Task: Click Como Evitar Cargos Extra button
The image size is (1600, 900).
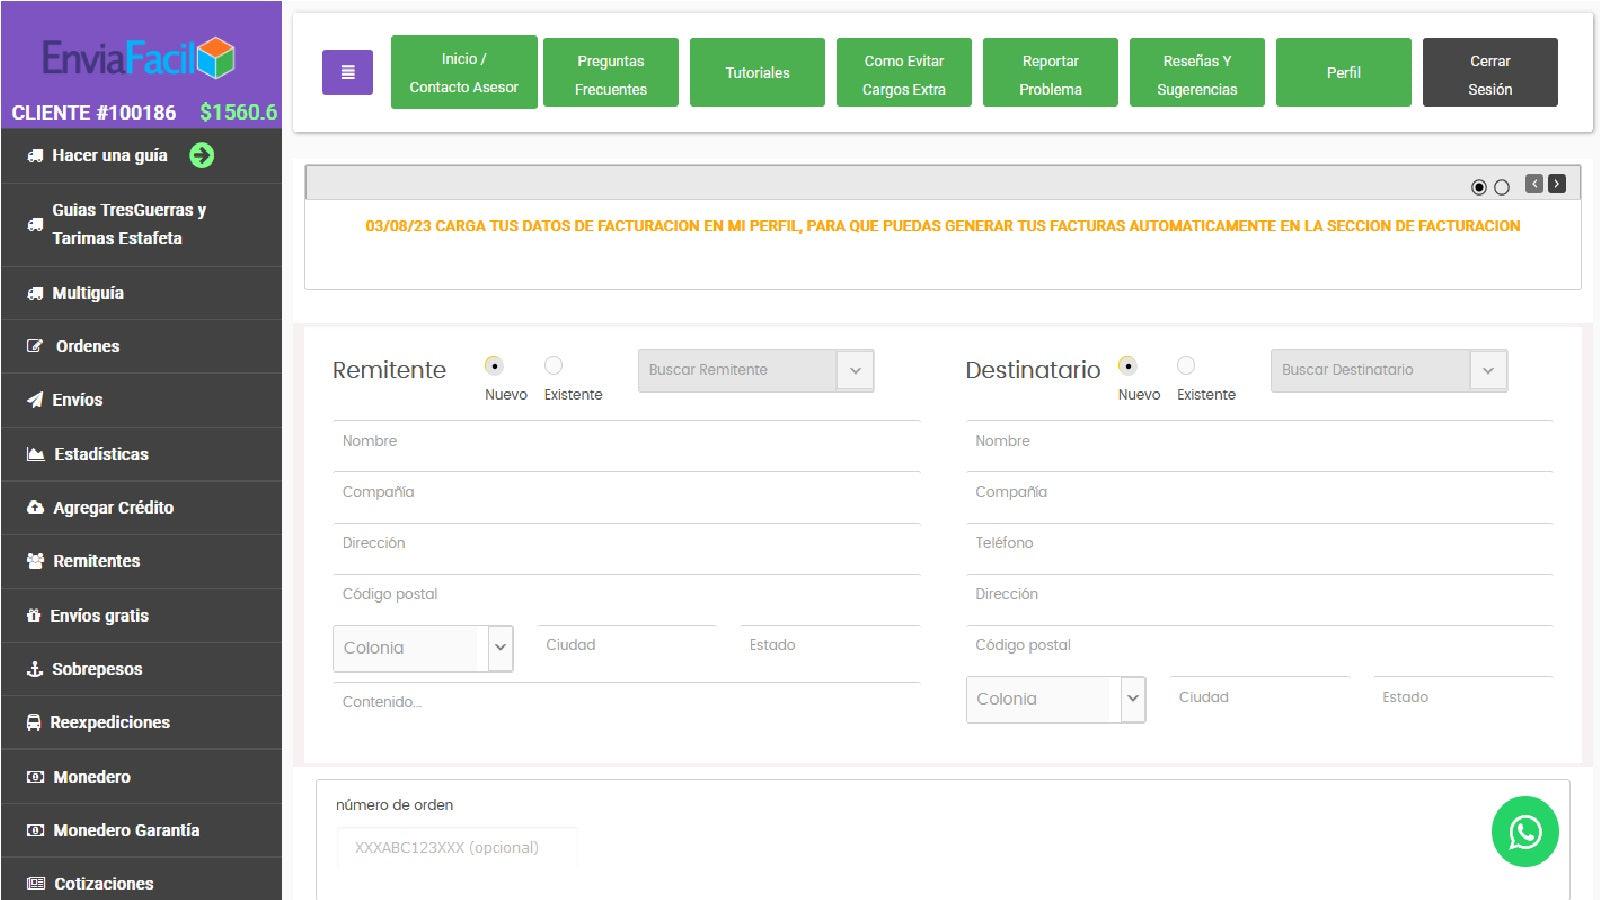Action: (904, 72)
